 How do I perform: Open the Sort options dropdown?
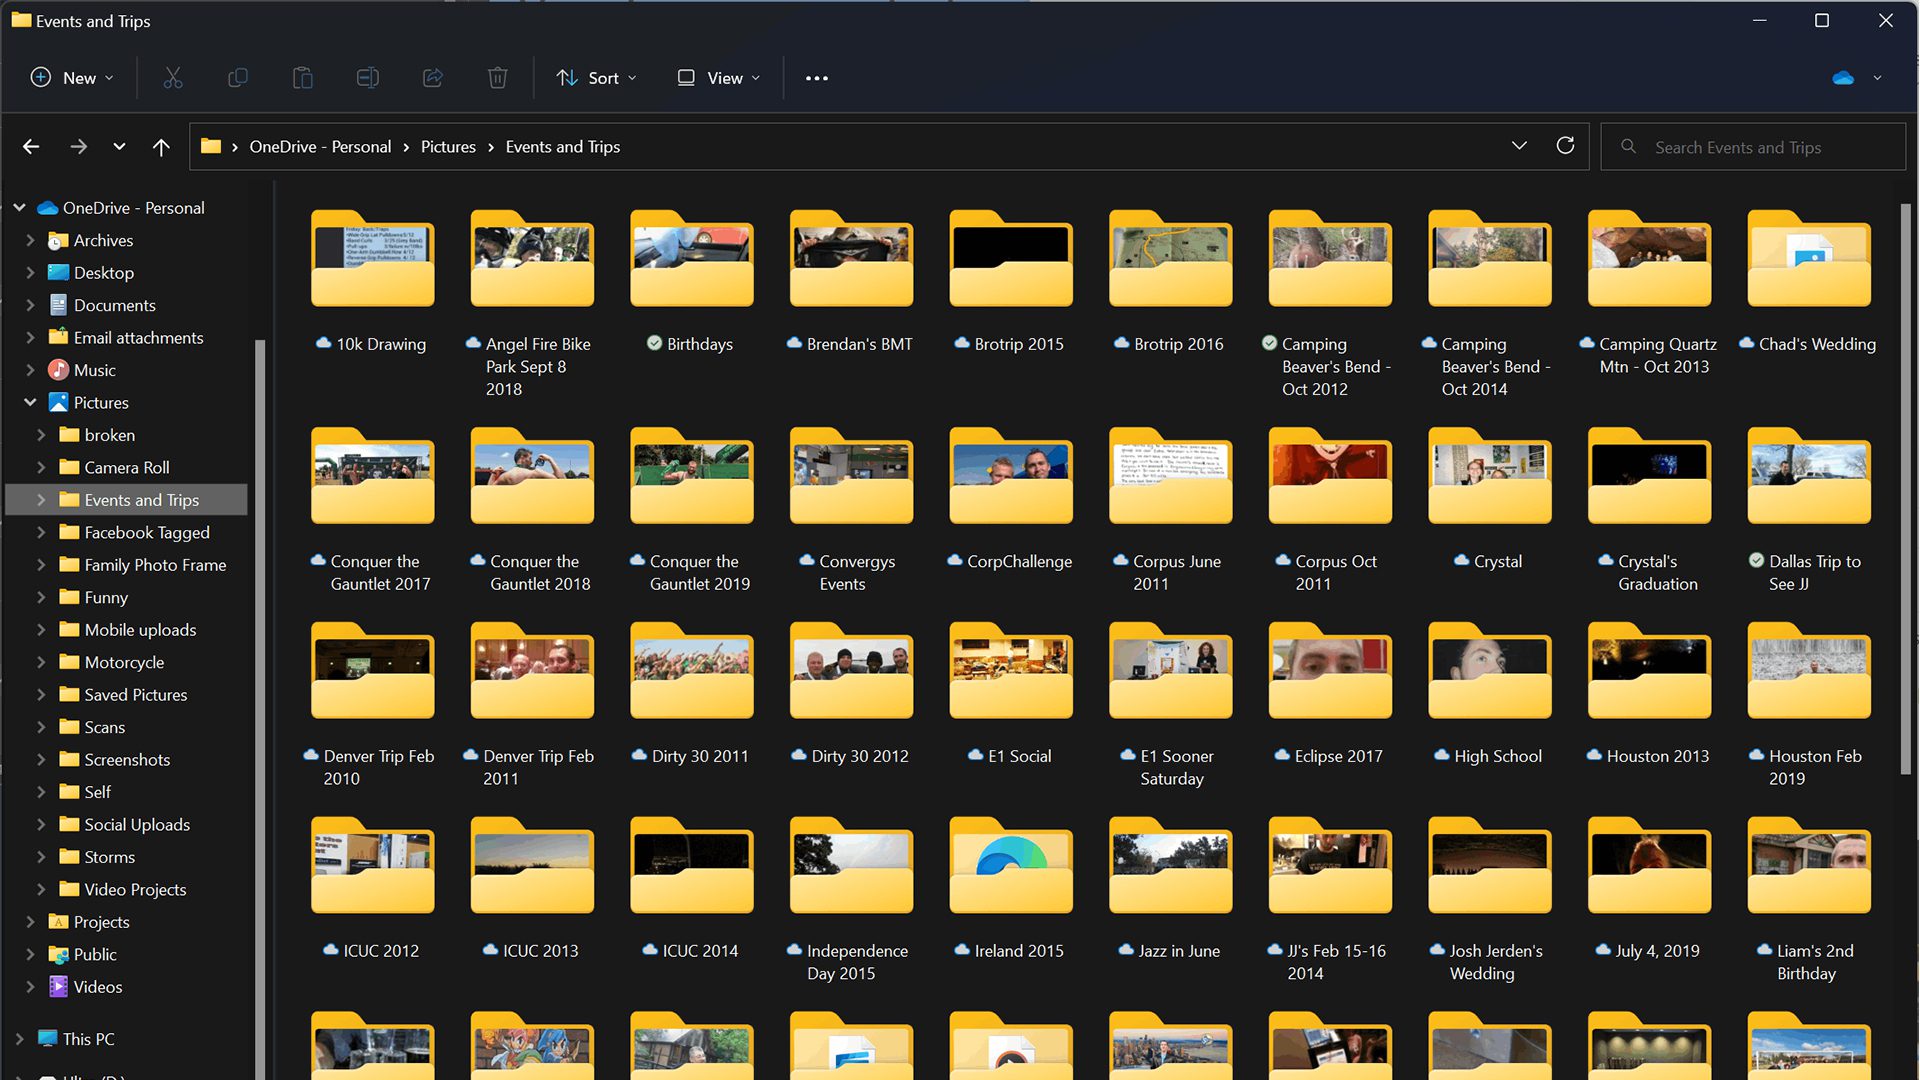tap(596, 77)
